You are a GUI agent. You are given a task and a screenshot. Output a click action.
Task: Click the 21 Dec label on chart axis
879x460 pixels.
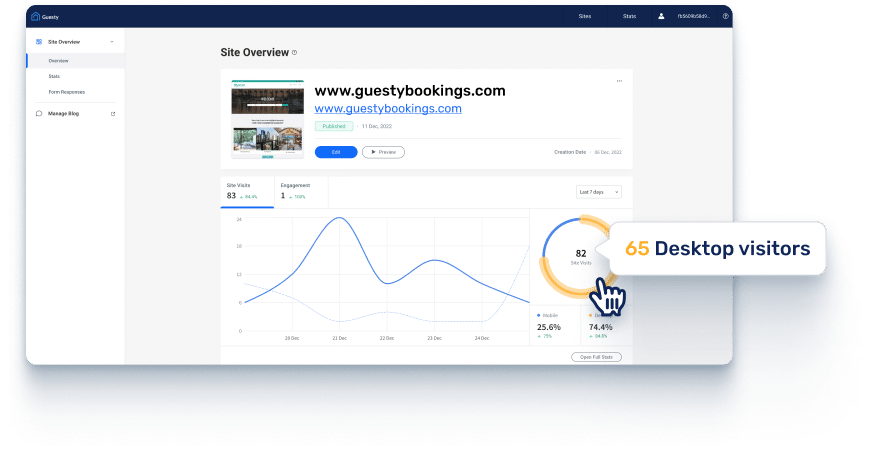pos(339,338)
